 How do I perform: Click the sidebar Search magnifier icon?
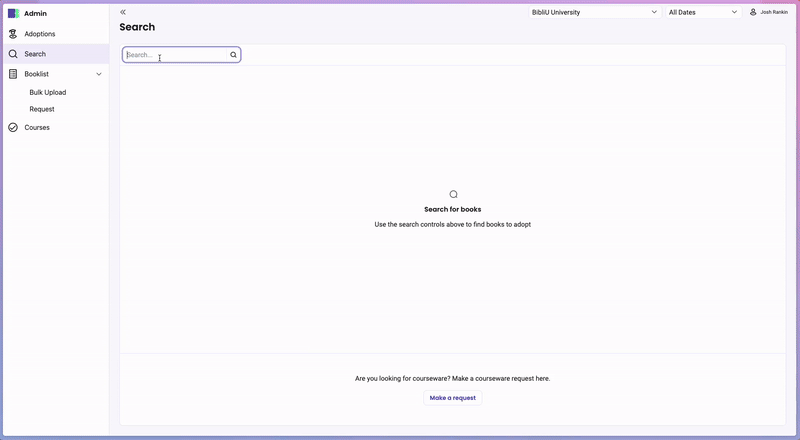(13, 54)
